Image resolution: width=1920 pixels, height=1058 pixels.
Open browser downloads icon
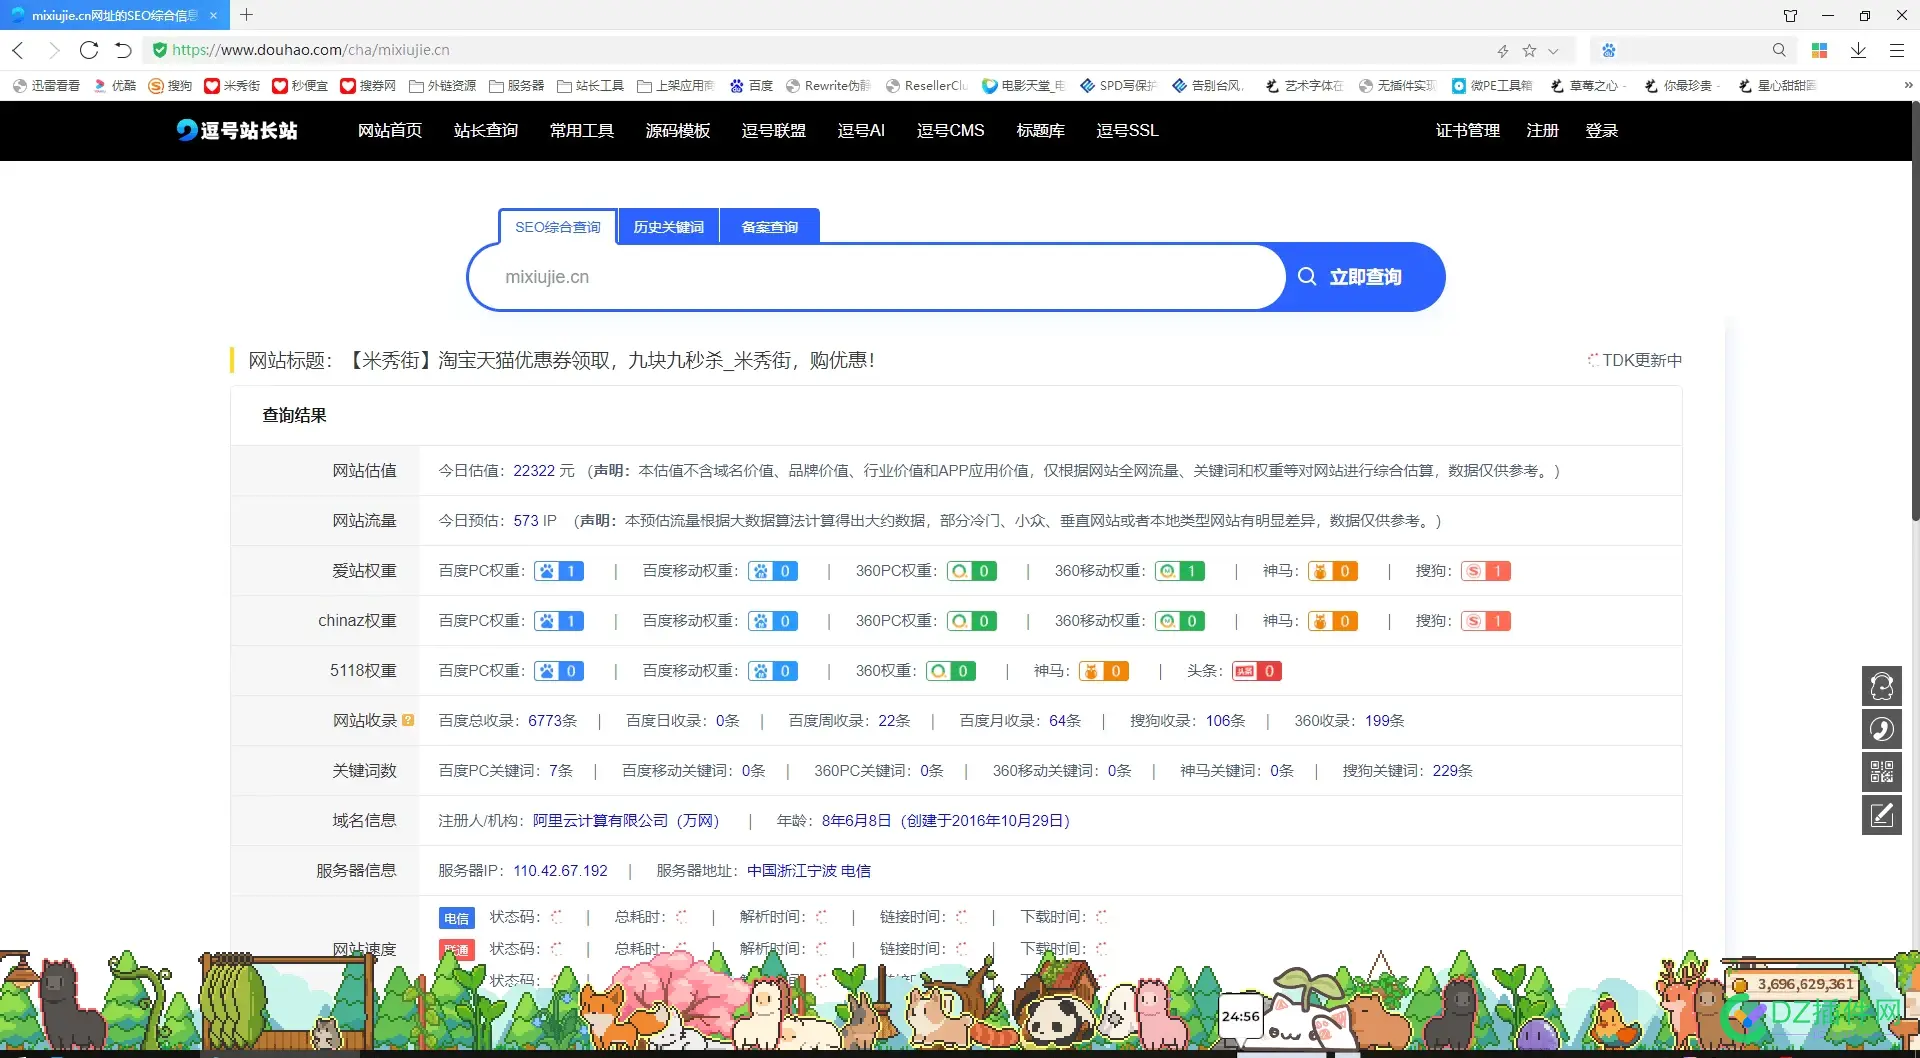(x=1858, y=49)
